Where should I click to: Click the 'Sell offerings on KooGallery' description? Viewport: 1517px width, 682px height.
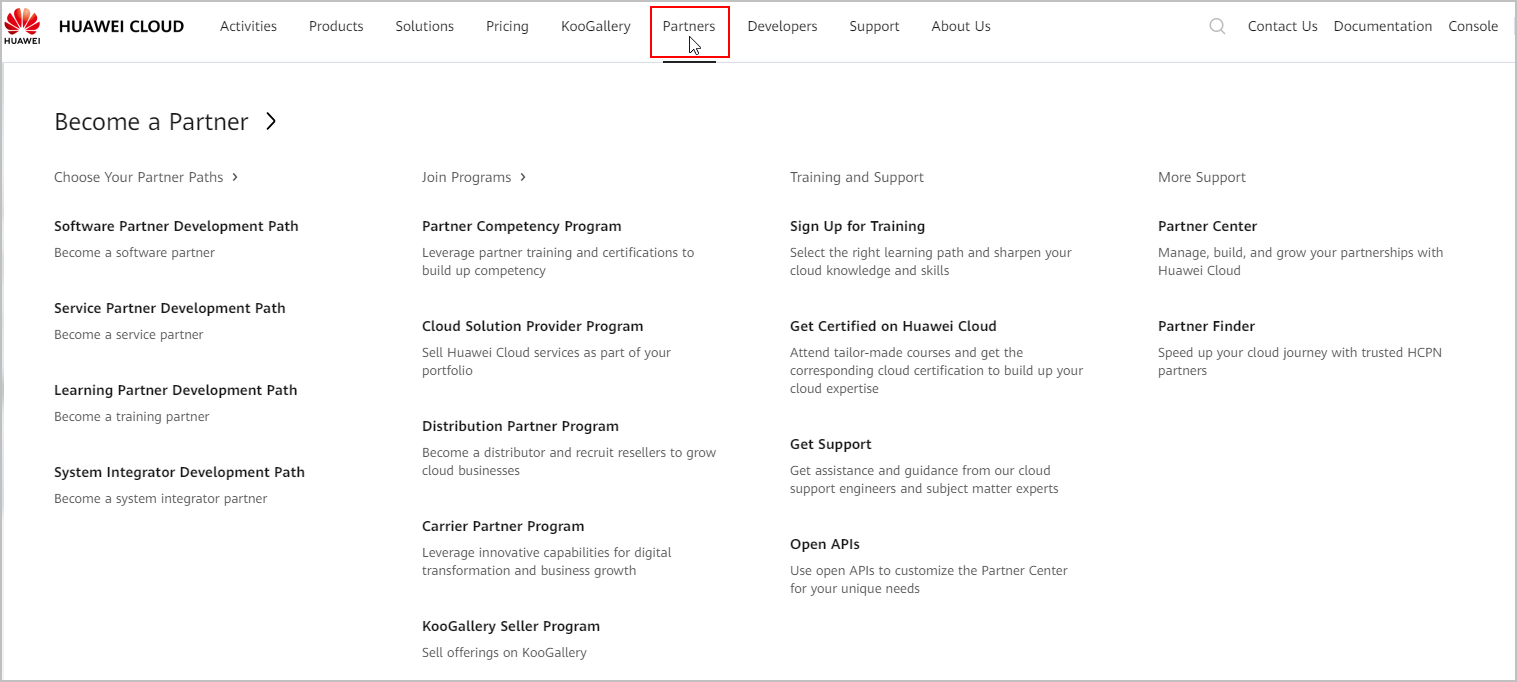[x=504, y=653]
